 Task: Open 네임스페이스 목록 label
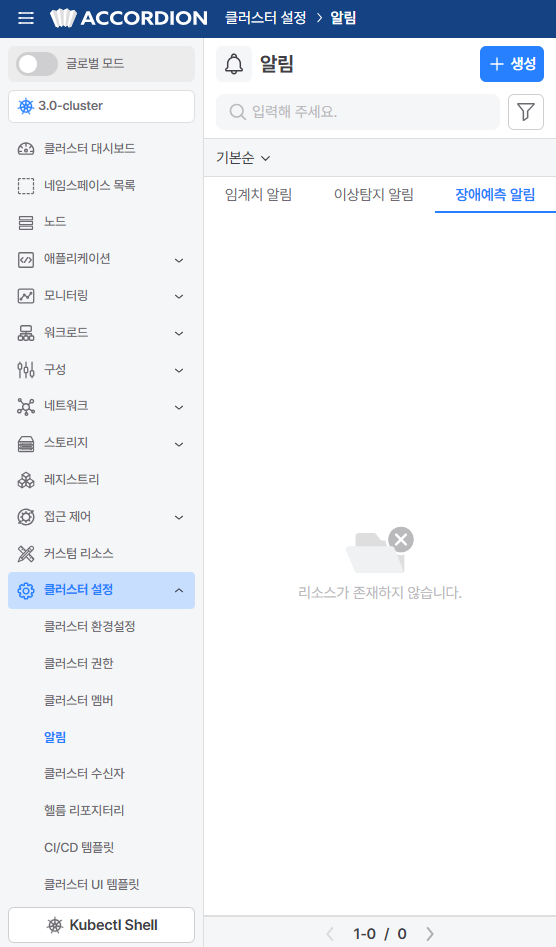89,185
